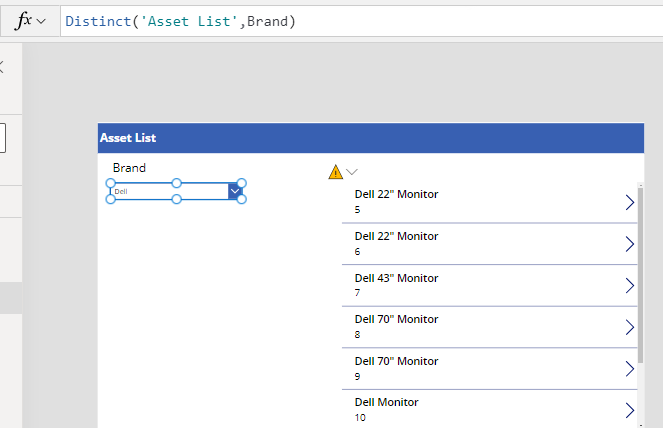Click into the Distinct formula bar

[362, 21]
